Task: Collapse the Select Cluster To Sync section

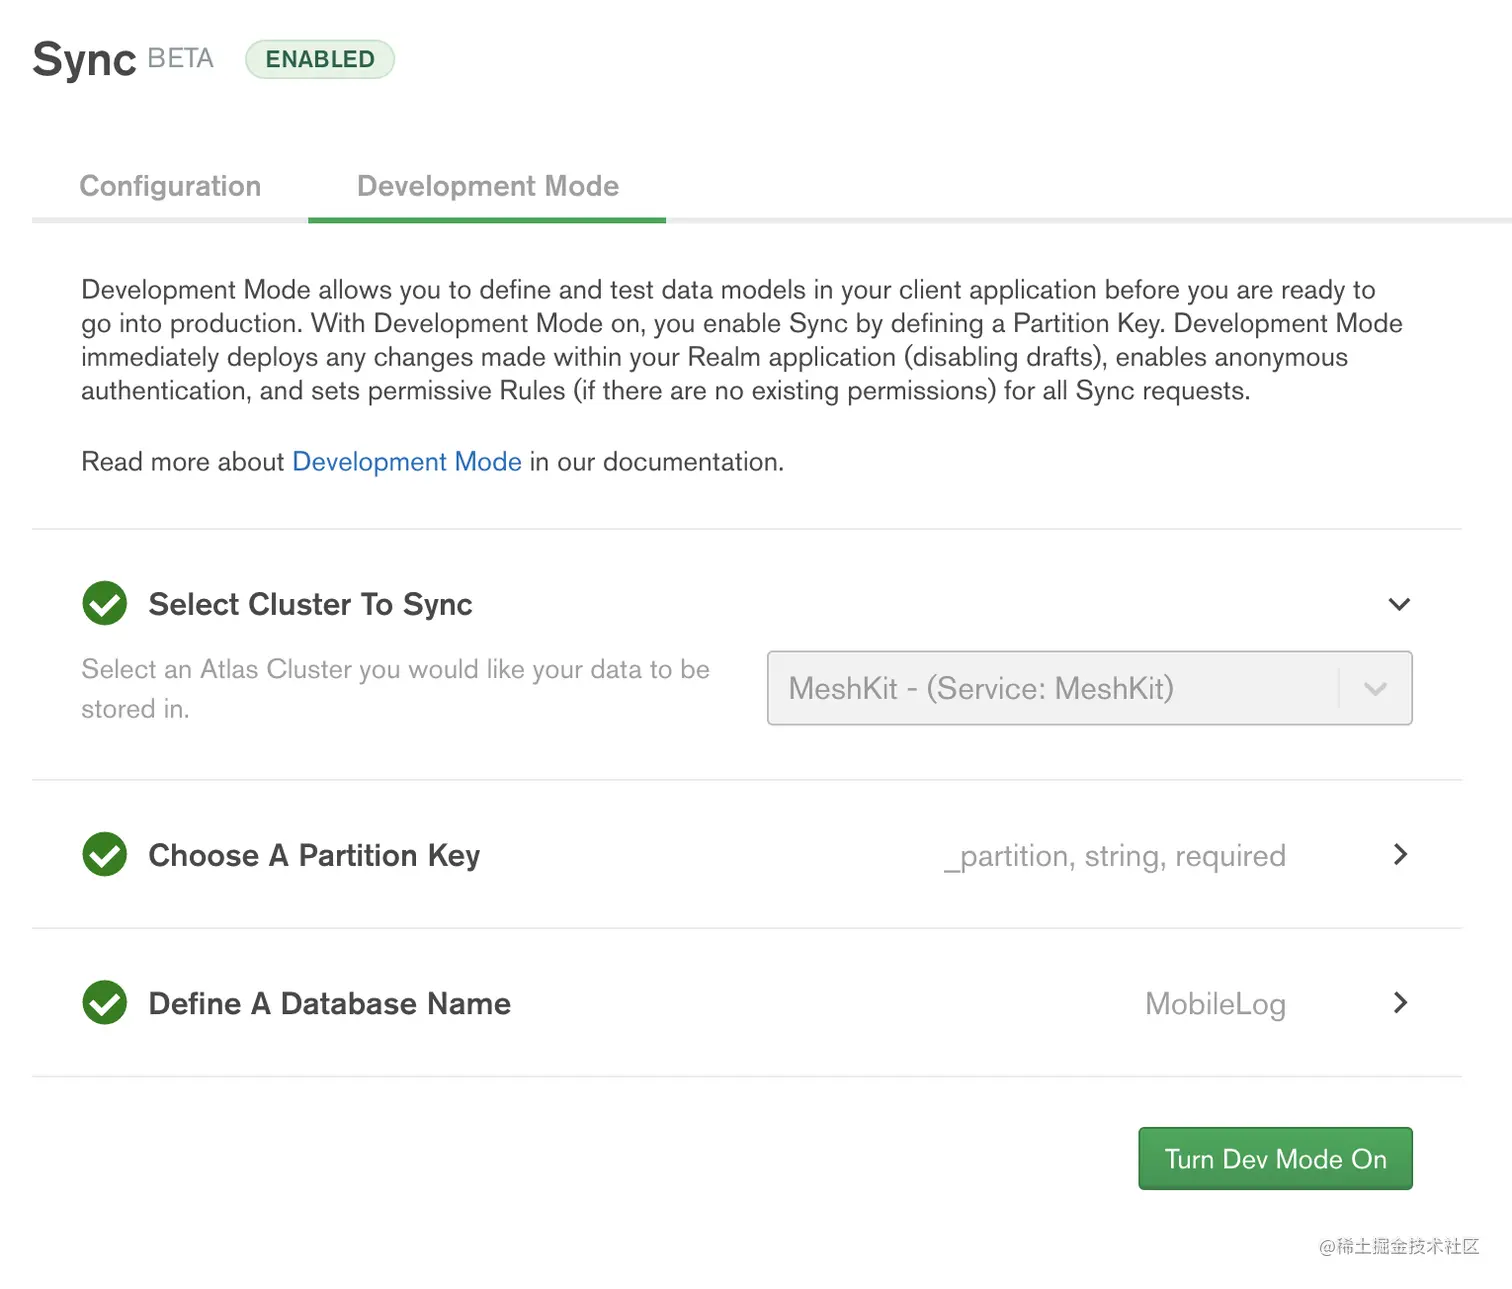Action: point(1399,604)
